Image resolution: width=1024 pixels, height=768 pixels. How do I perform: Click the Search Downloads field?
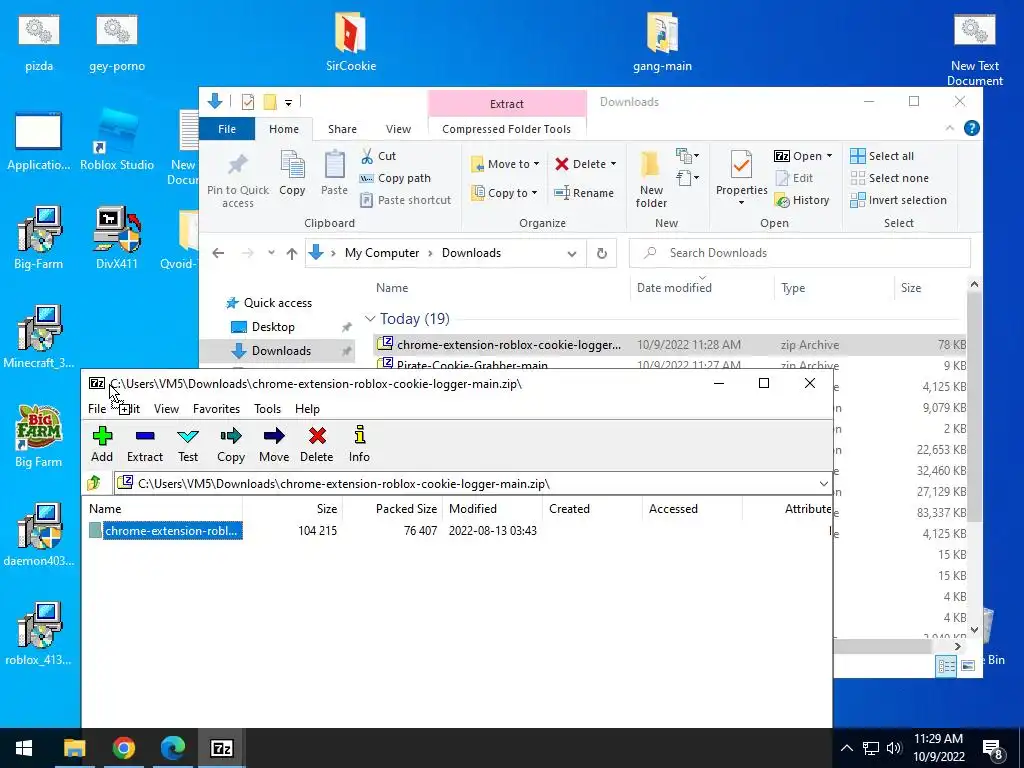(x=800, y=253)
